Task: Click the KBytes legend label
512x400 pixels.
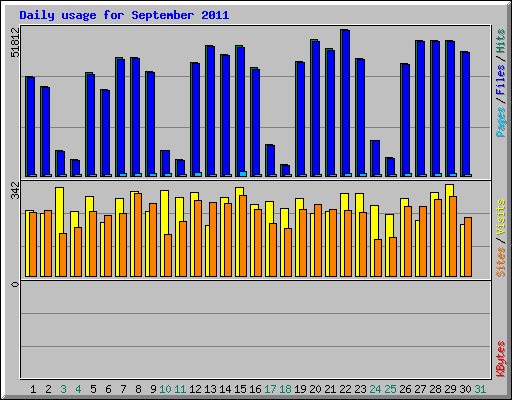Action: point(501,359)
